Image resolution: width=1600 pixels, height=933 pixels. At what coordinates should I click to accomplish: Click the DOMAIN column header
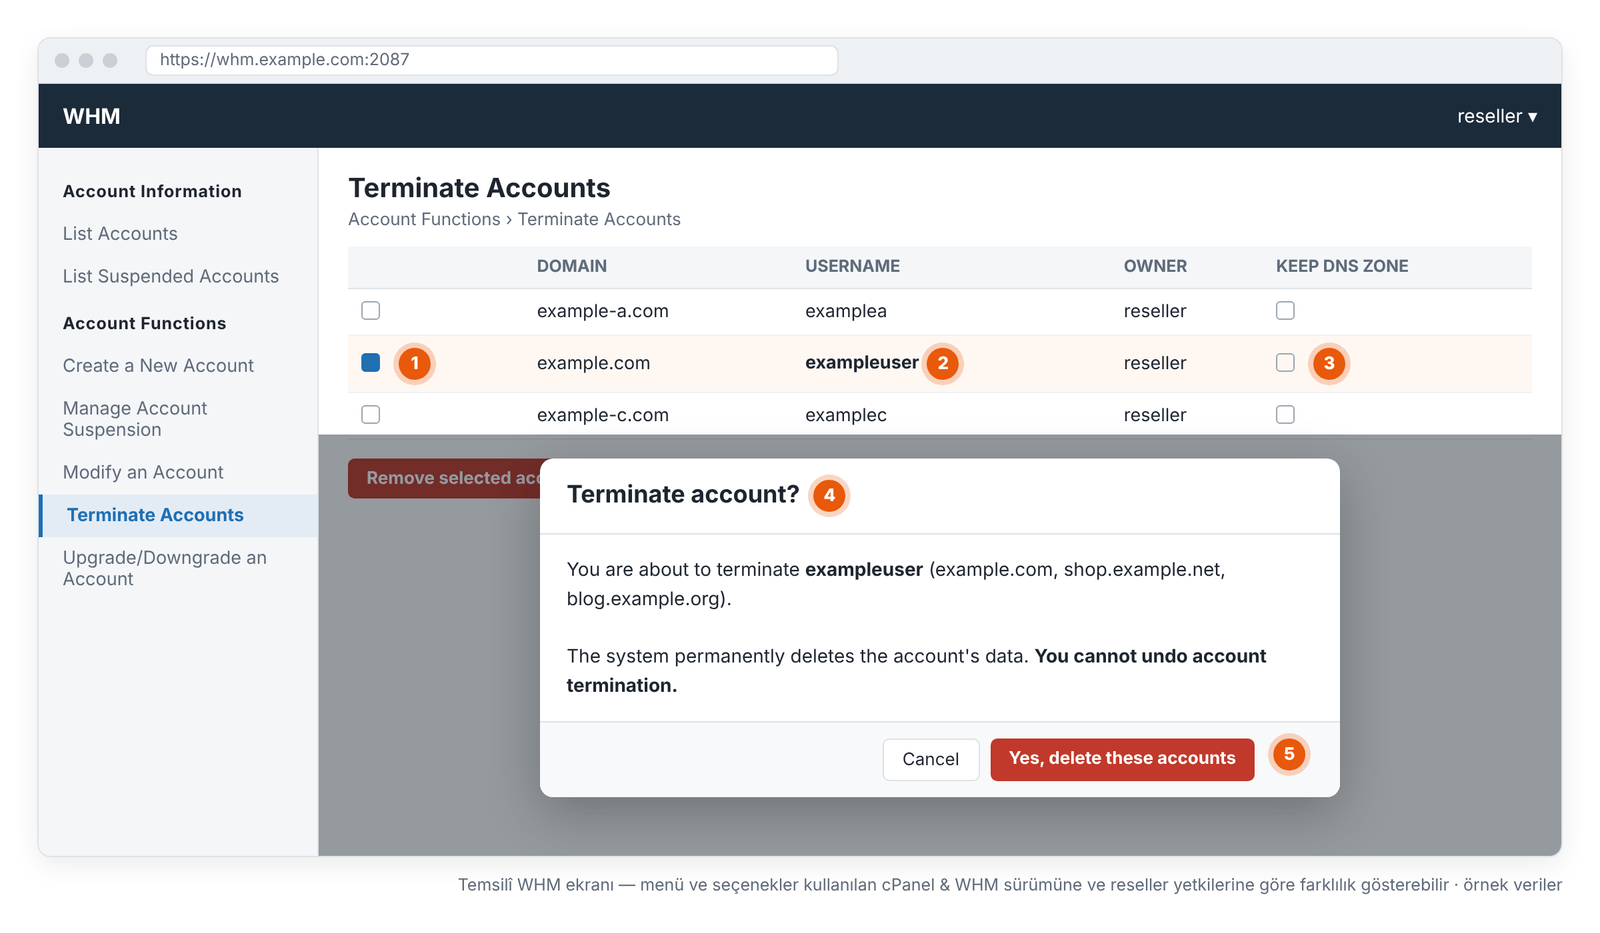[x=572, y=266]
